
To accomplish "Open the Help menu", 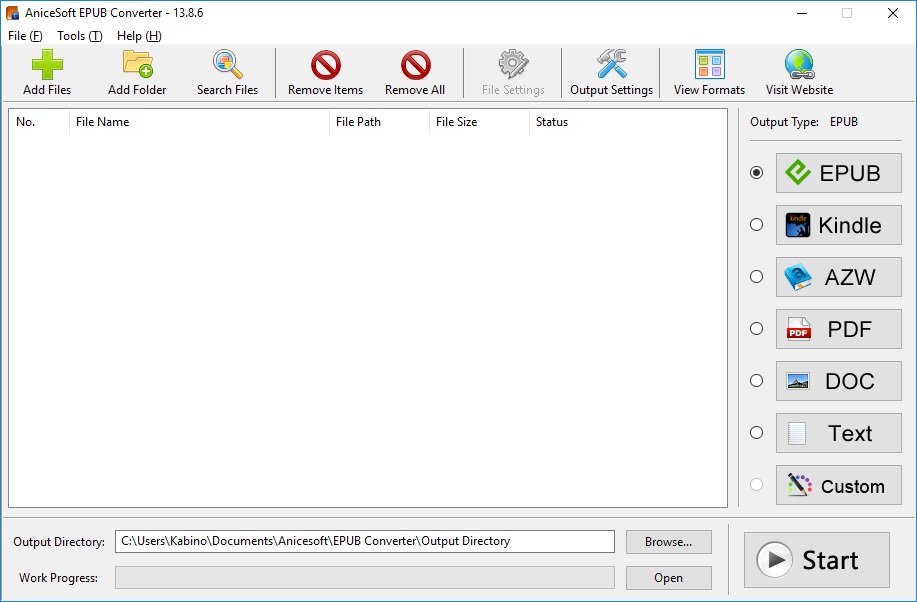I will tap(139, 36).
